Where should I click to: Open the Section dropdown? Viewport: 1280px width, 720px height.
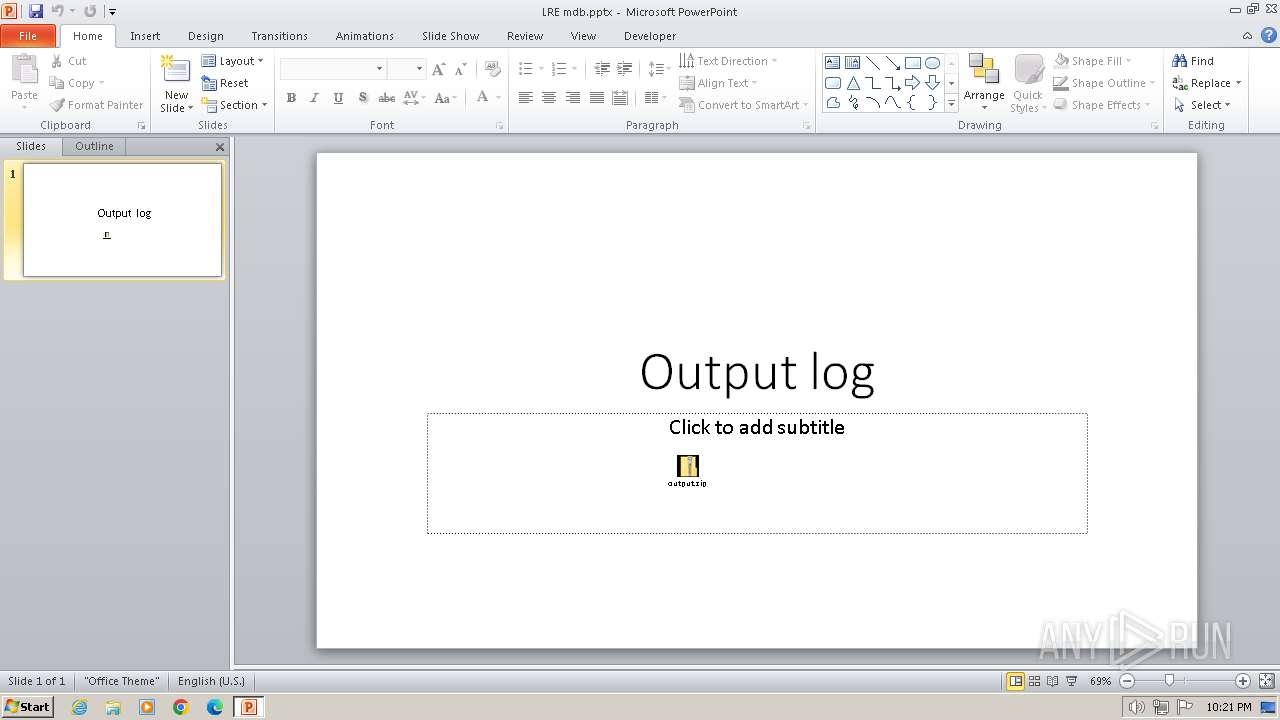[235, 105]
